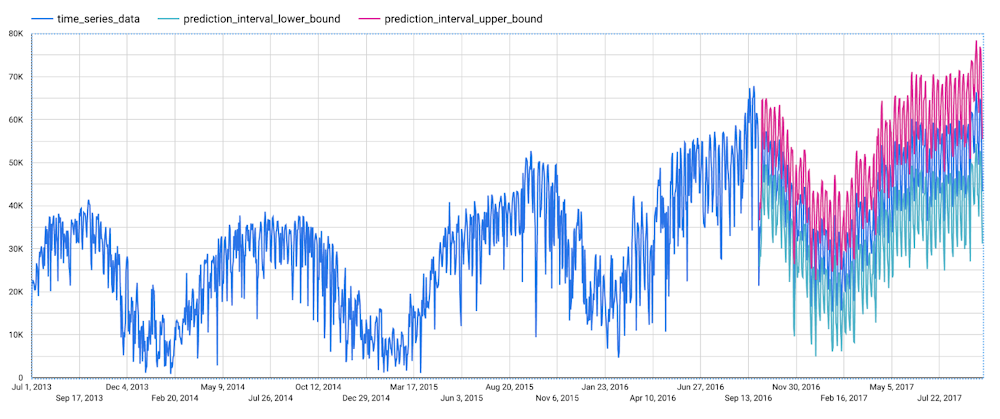Image resolution: width=1000 pixels, height=419 pixels.
Task: Click the 50K y-axis label
Action: (x=15, y=163)
